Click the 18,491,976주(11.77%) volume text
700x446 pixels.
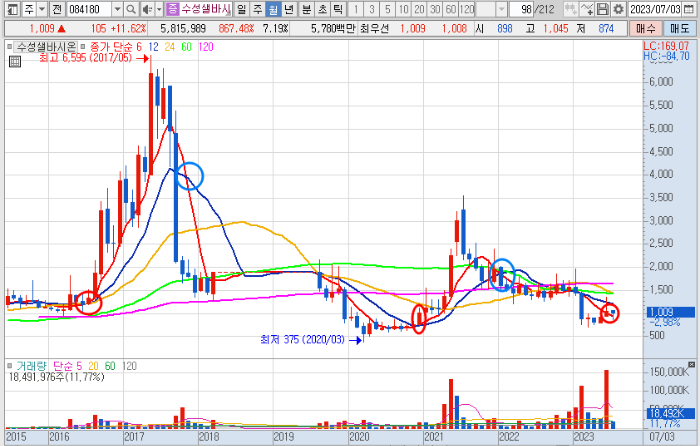(x=56, y=377)
